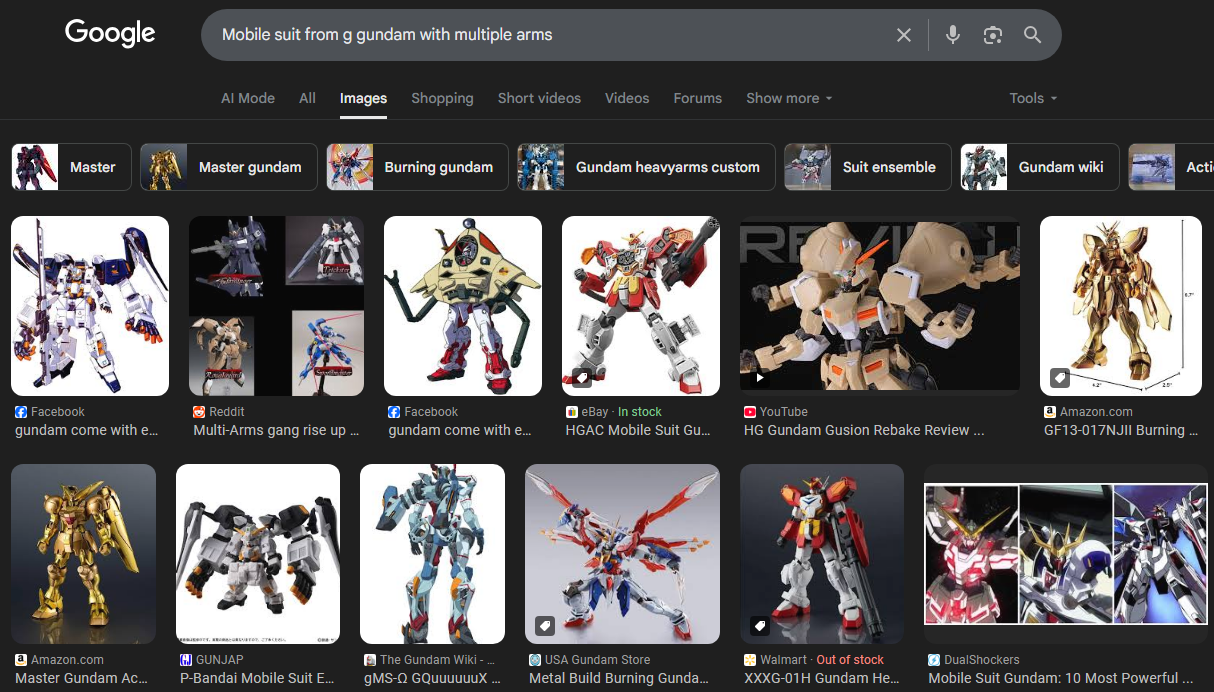The width and height of the screenshot is (1214, 692).
Task: Click the Reddit source icon
Action: (x=199, y=412)
